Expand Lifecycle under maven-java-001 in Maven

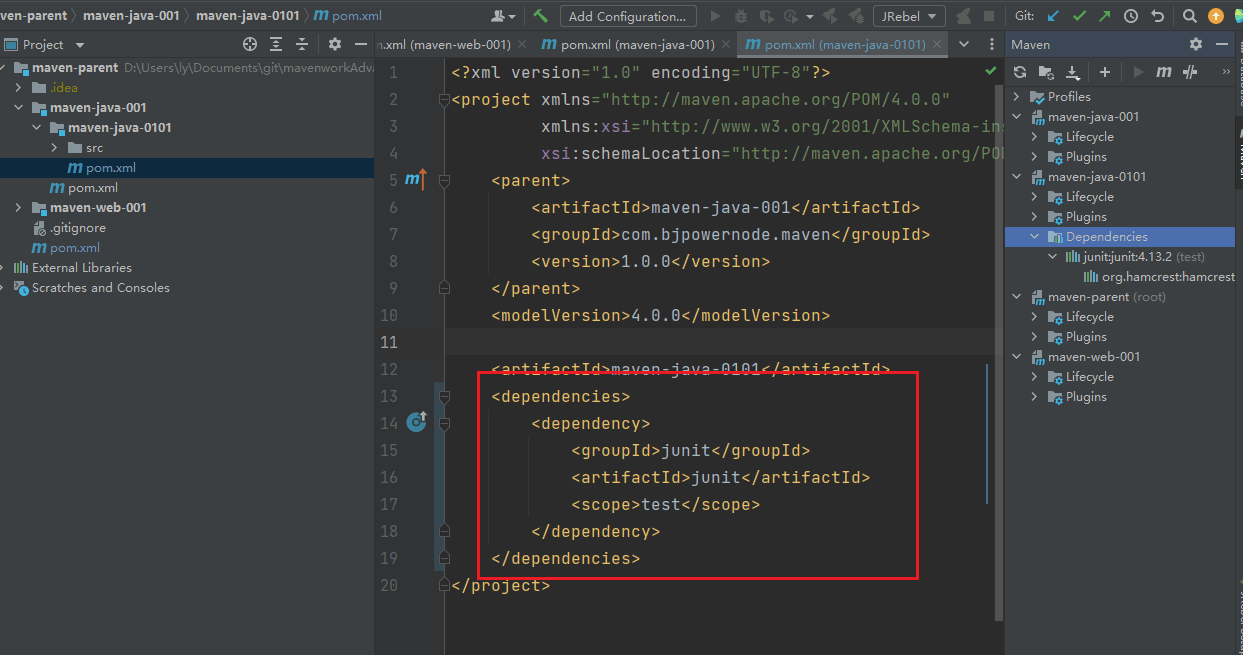pos(1035,137)
